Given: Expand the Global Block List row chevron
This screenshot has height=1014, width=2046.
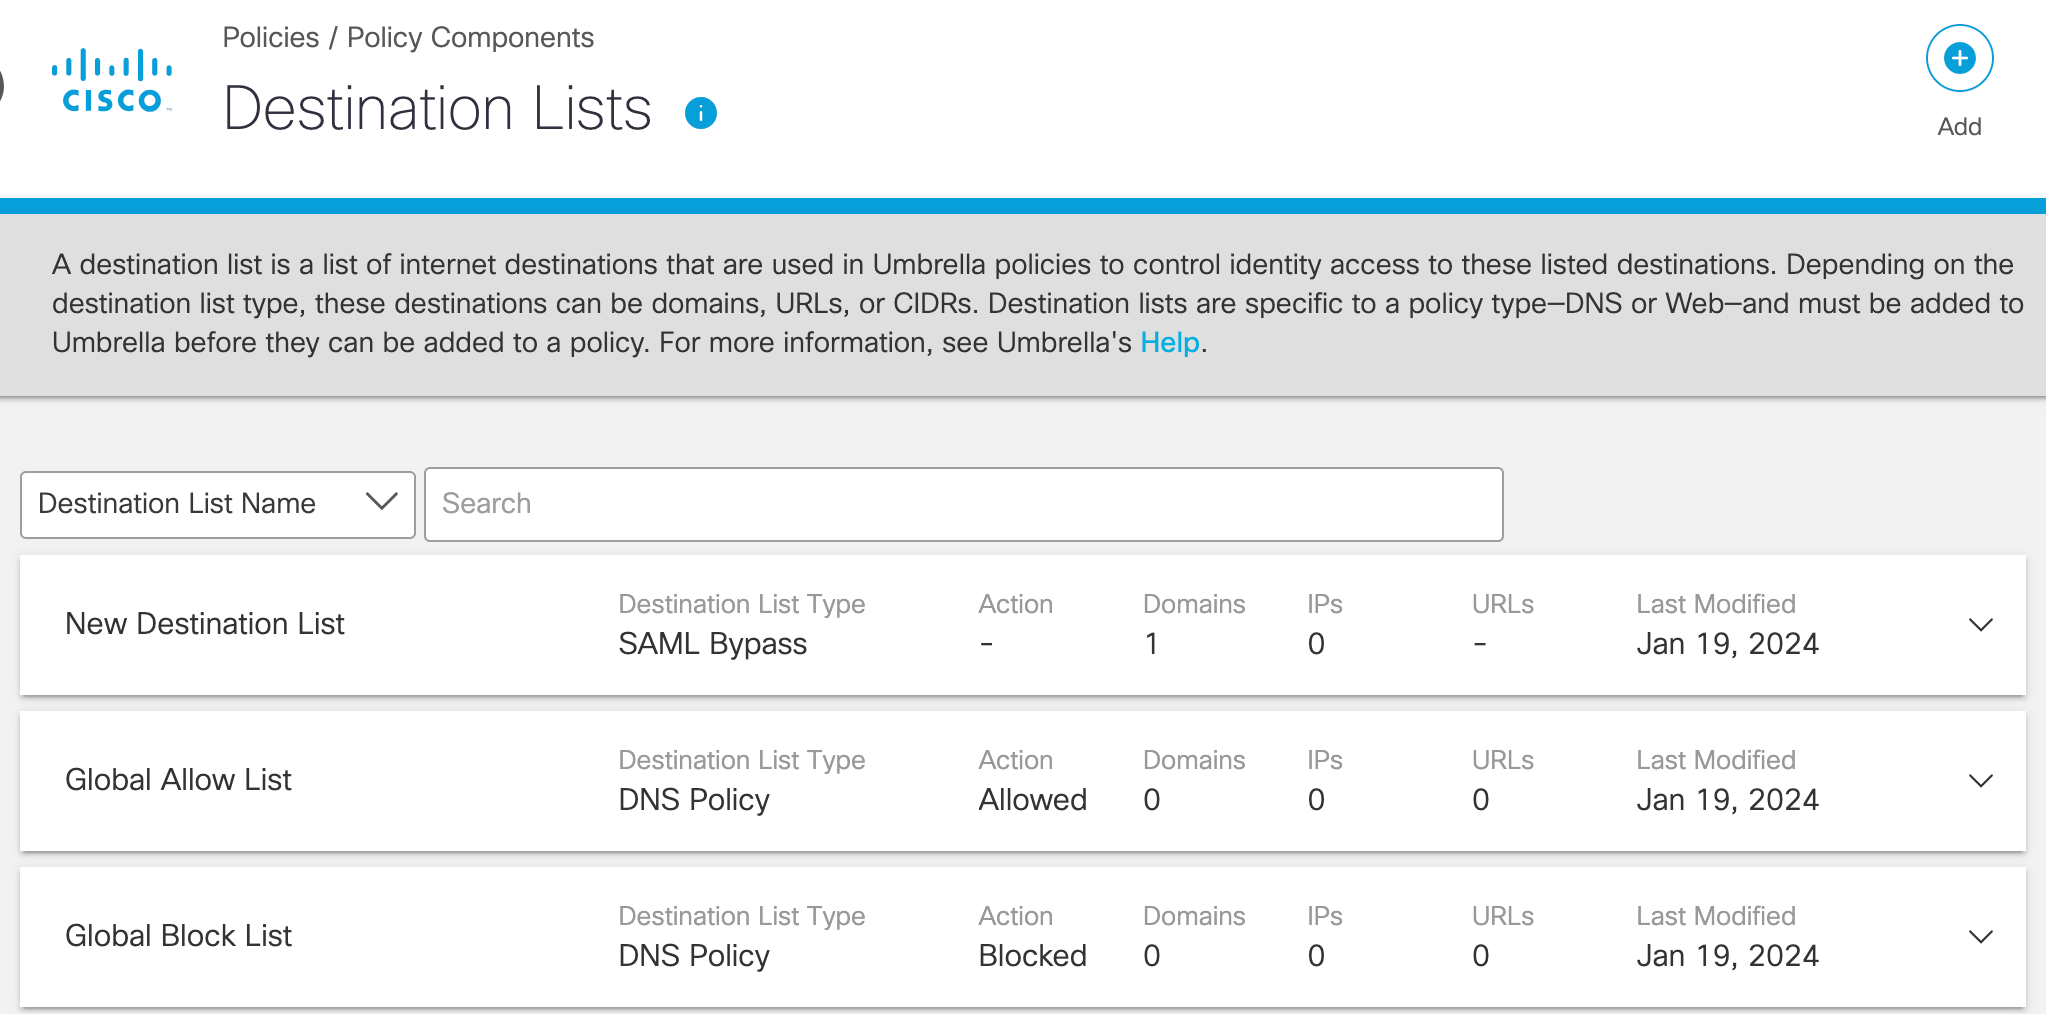Looking at the screenshot, I should click(1980, 937).
